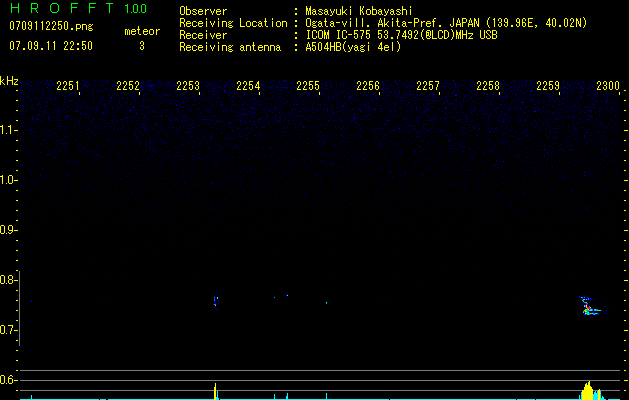Viewport: 629px width, 400px height.
Task: Select receiver value ICOM IC-575 53.7492 MHz USB
Action: 401,35
